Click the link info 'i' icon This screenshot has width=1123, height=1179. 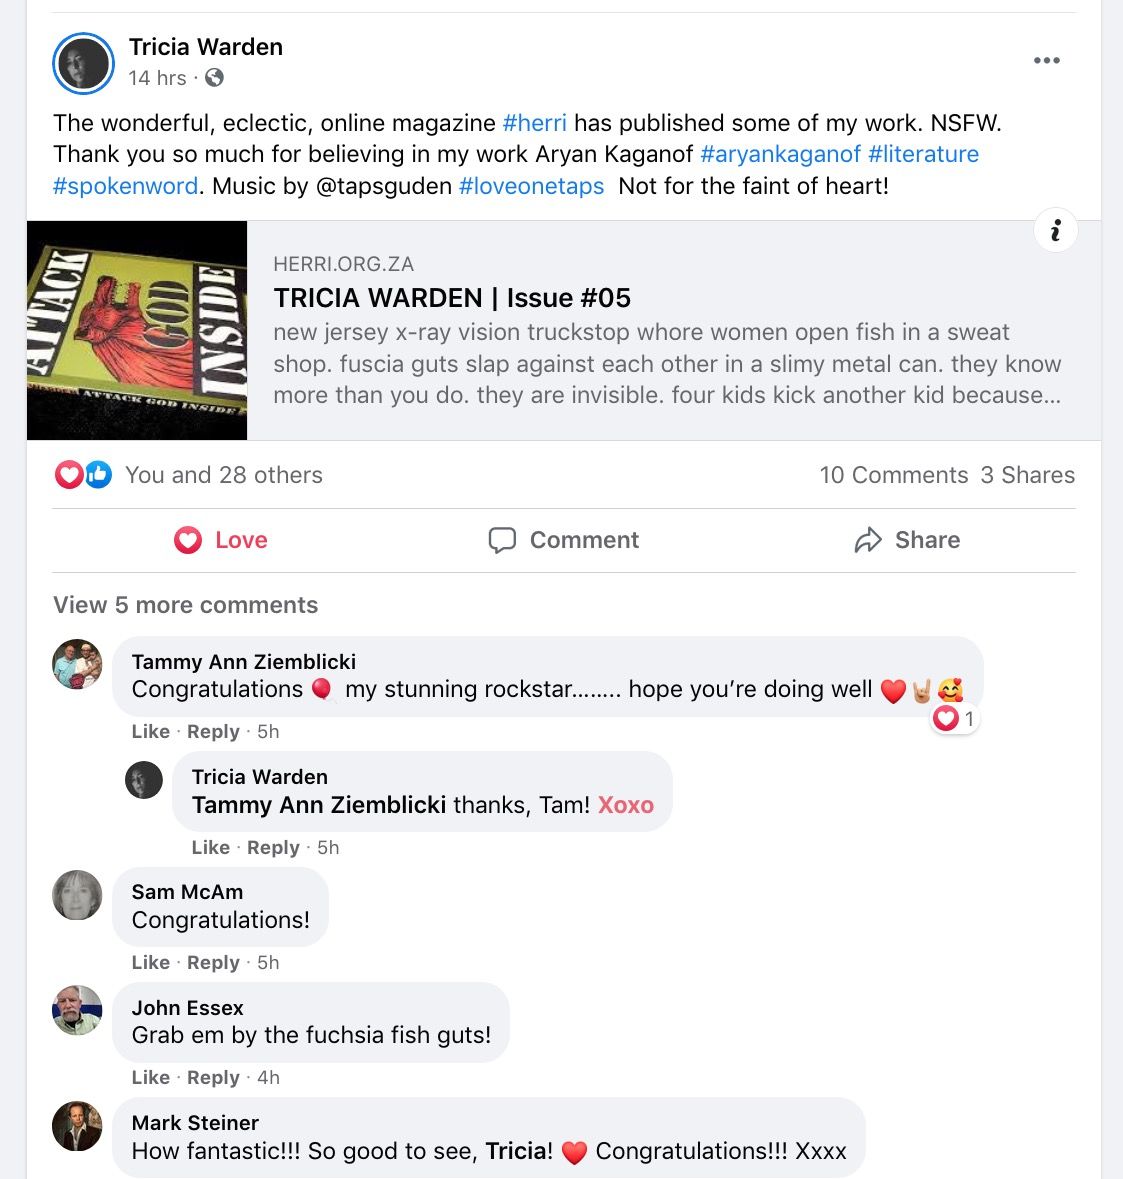pos(1055,230)
